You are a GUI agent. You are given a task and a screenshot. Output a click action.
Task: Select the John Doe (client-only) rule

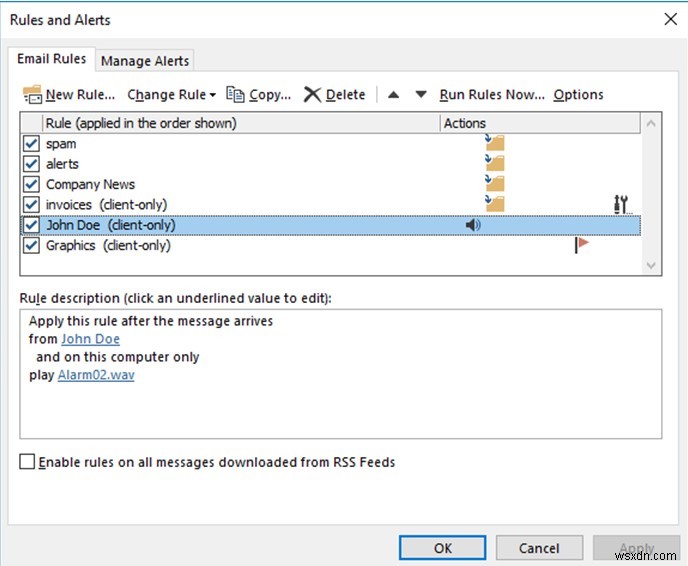331,225
